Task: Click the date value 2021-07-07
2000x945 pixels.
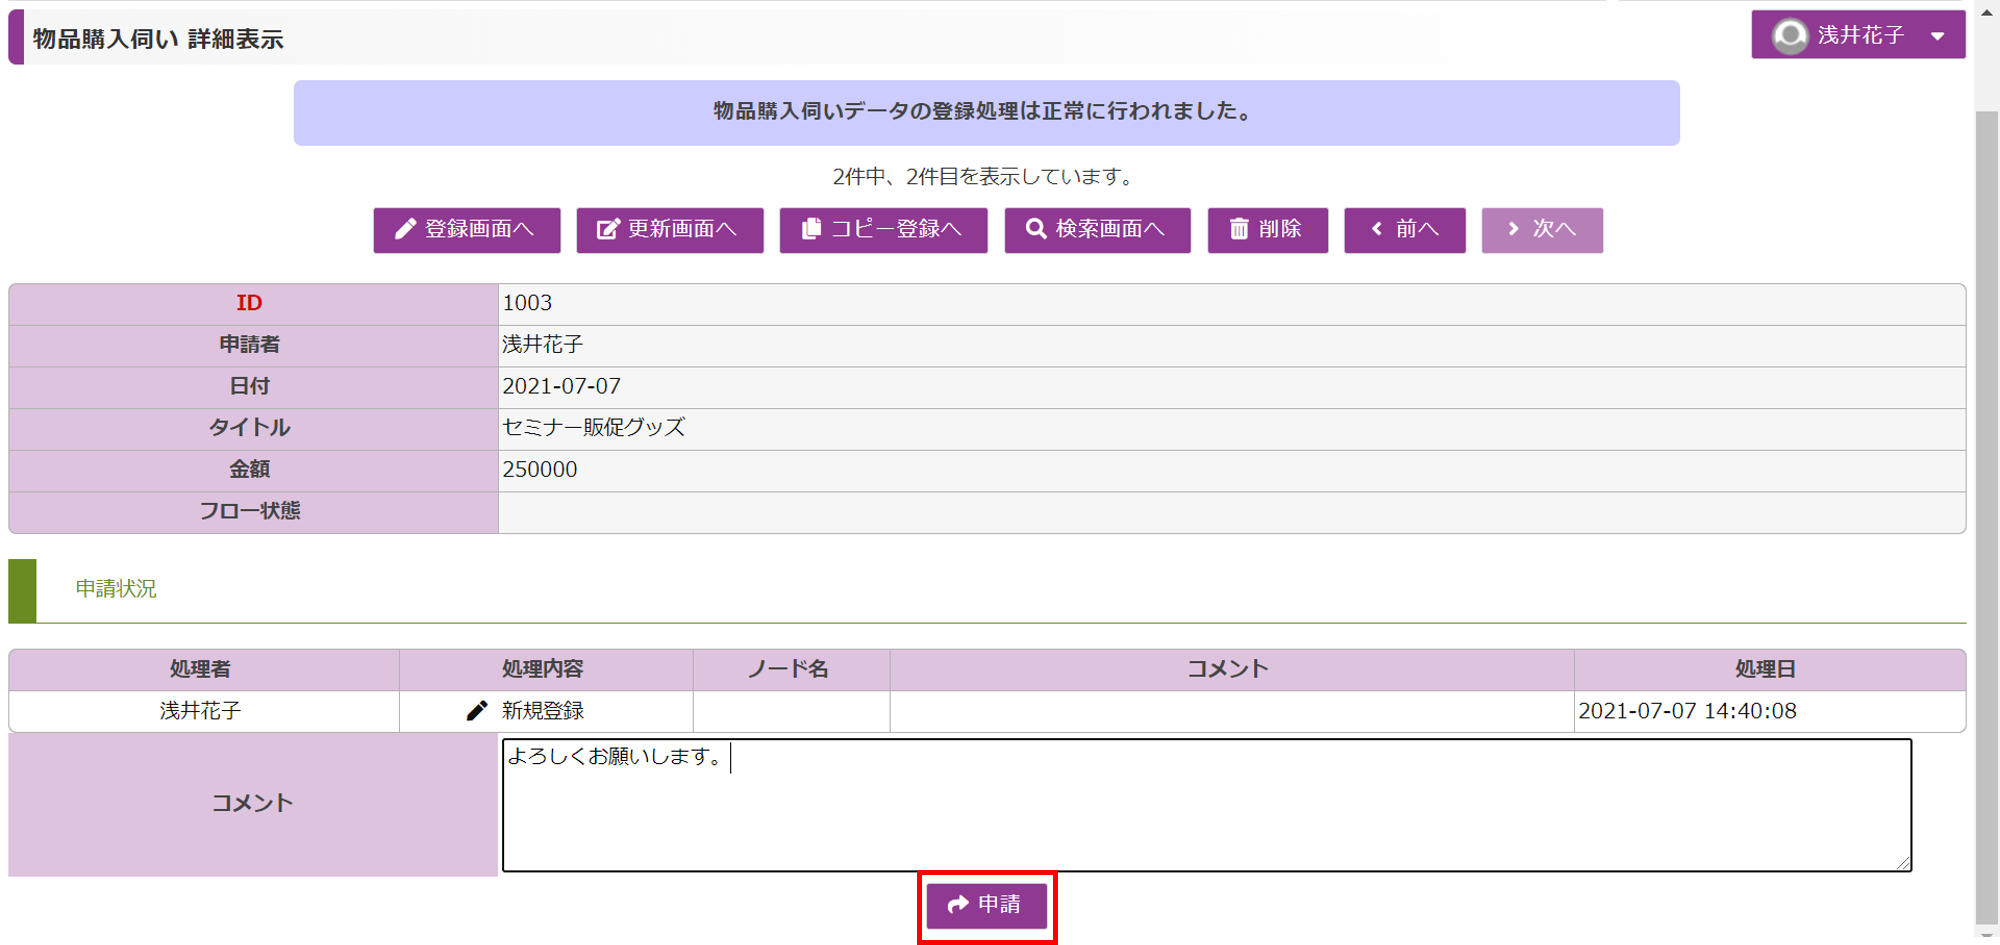Action: [561, 386]
